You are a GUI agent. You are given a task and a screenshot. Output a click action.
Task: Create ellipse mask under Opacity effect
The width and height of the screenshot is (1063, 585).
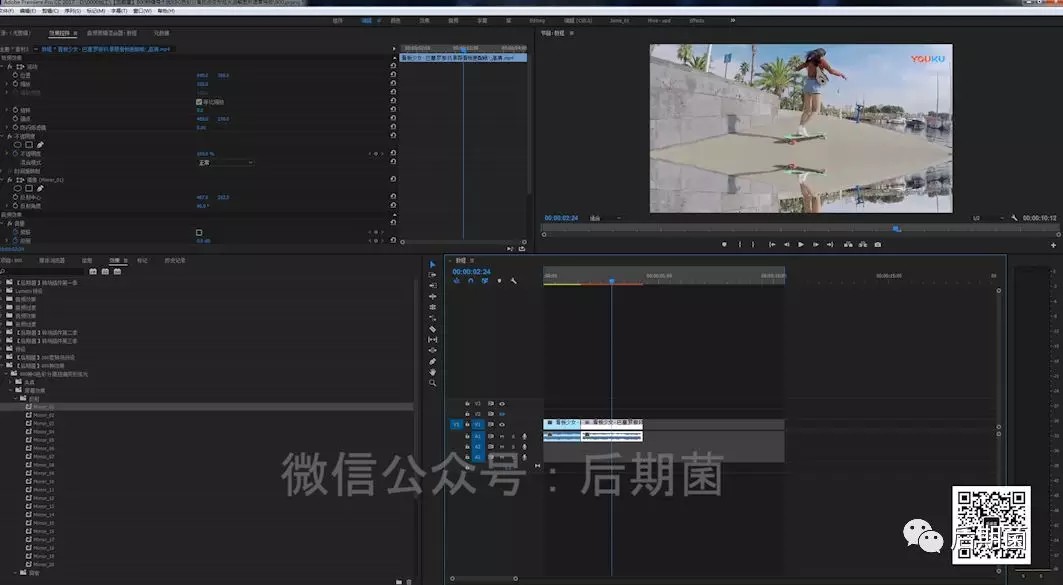(x=18, y=145)
